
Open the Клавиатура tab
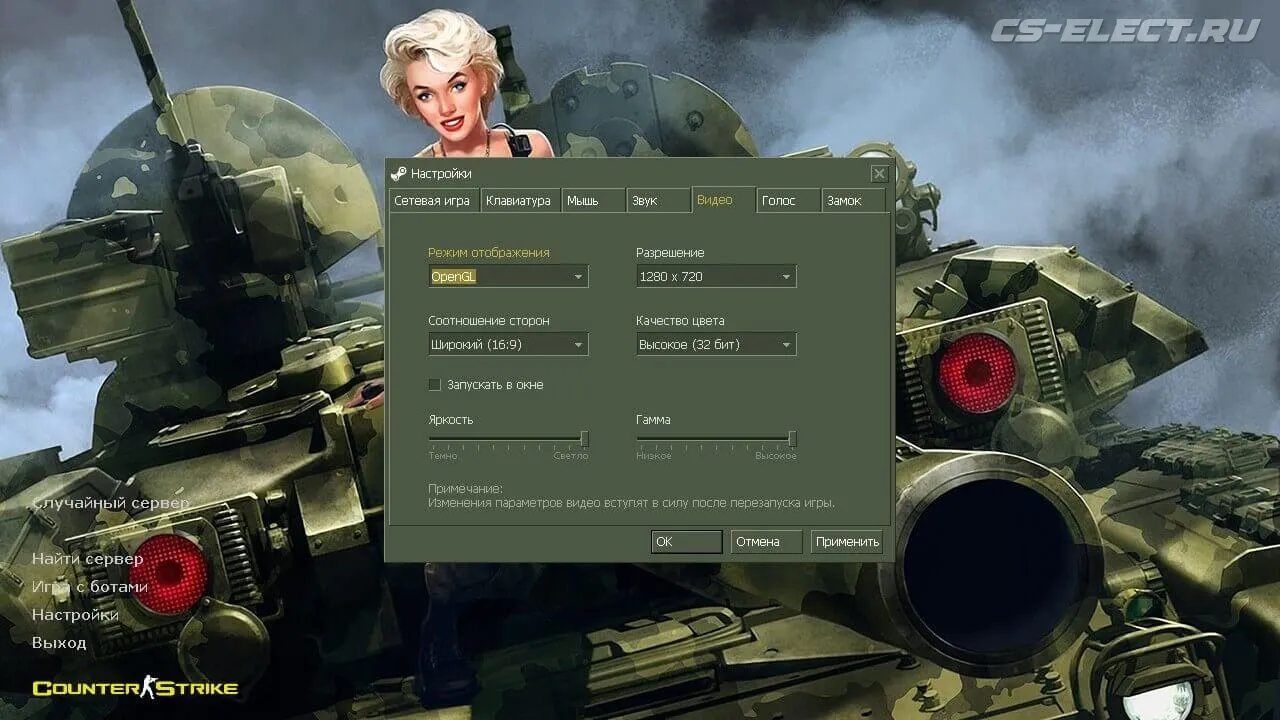[519, 200]
